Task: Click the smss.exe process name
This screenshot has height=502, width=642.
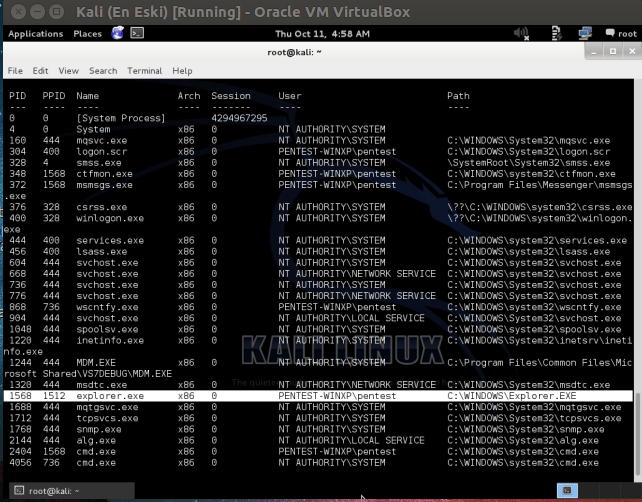Action: coord(99,163)
